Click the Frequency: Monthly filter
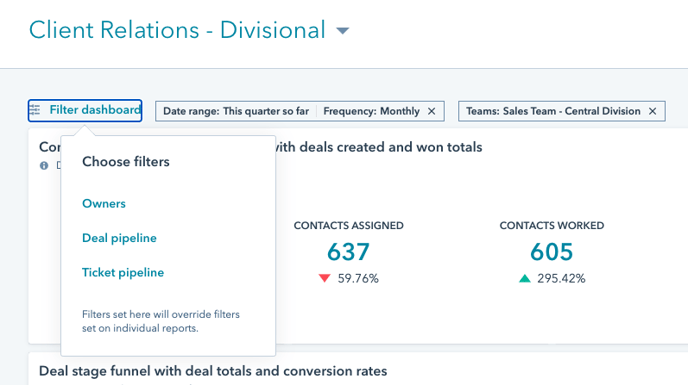This screenshot has height=385, width=688. click(372, 112)
